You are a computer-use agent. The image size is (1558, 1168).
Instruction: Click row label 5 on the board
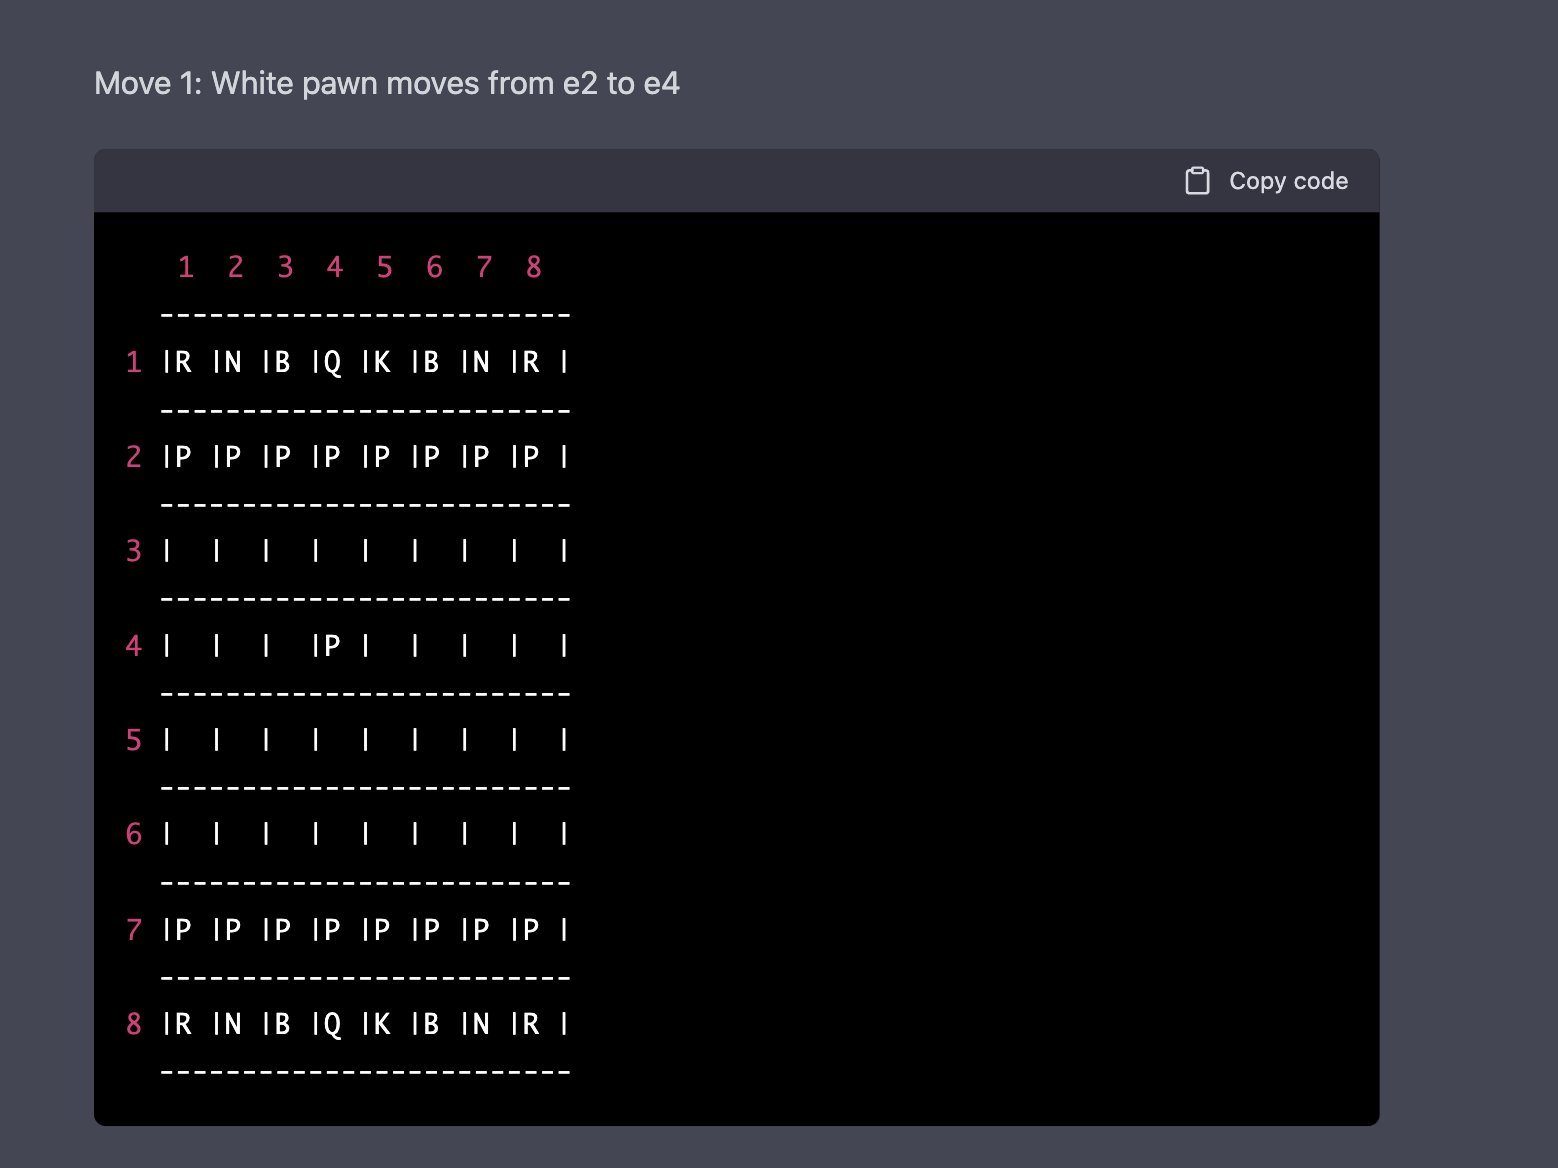pos(134,740)
